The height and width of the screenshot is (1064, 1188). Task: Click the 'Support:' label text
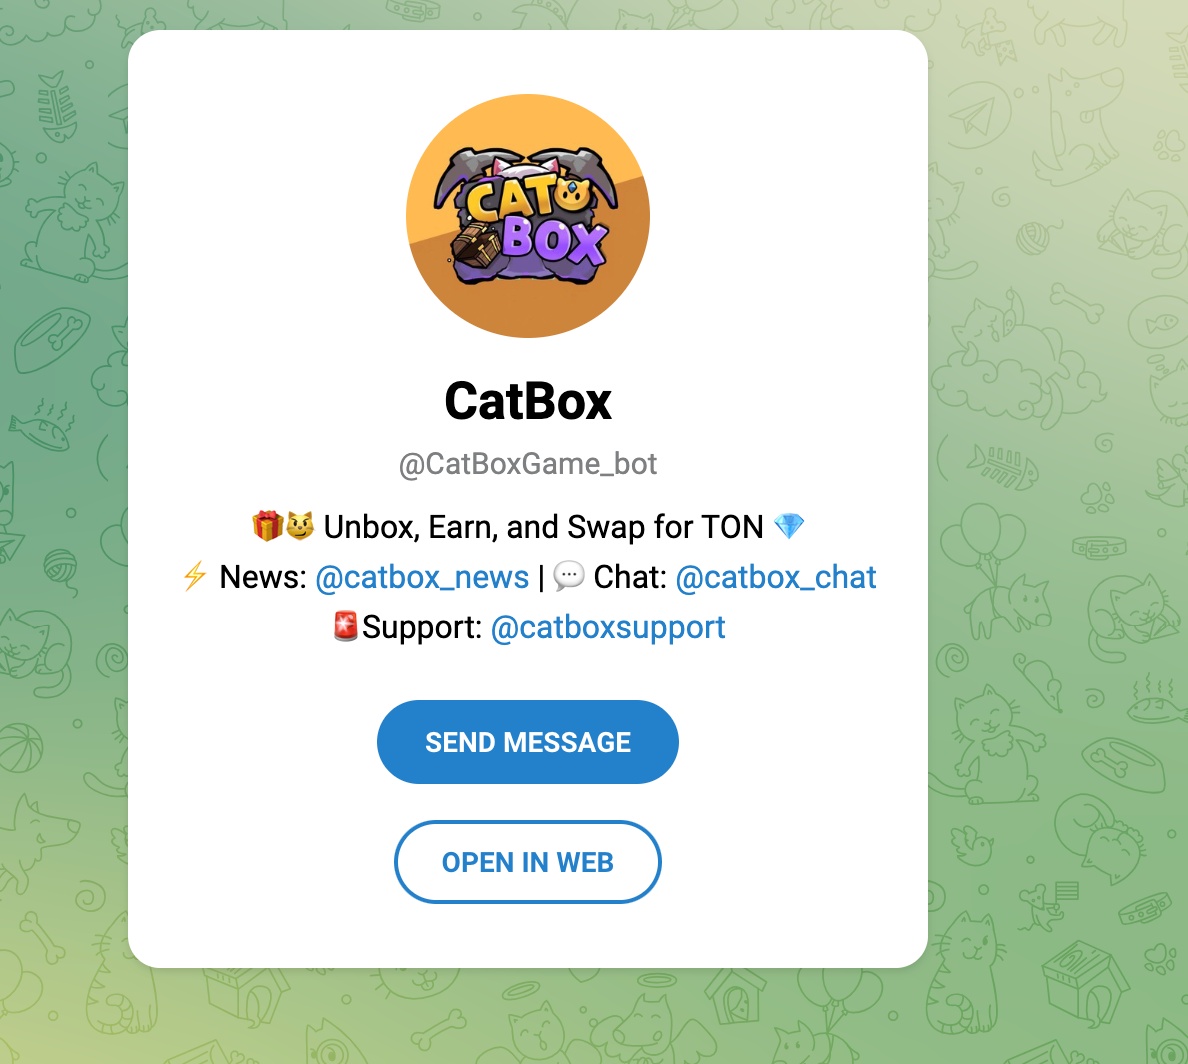422,627
